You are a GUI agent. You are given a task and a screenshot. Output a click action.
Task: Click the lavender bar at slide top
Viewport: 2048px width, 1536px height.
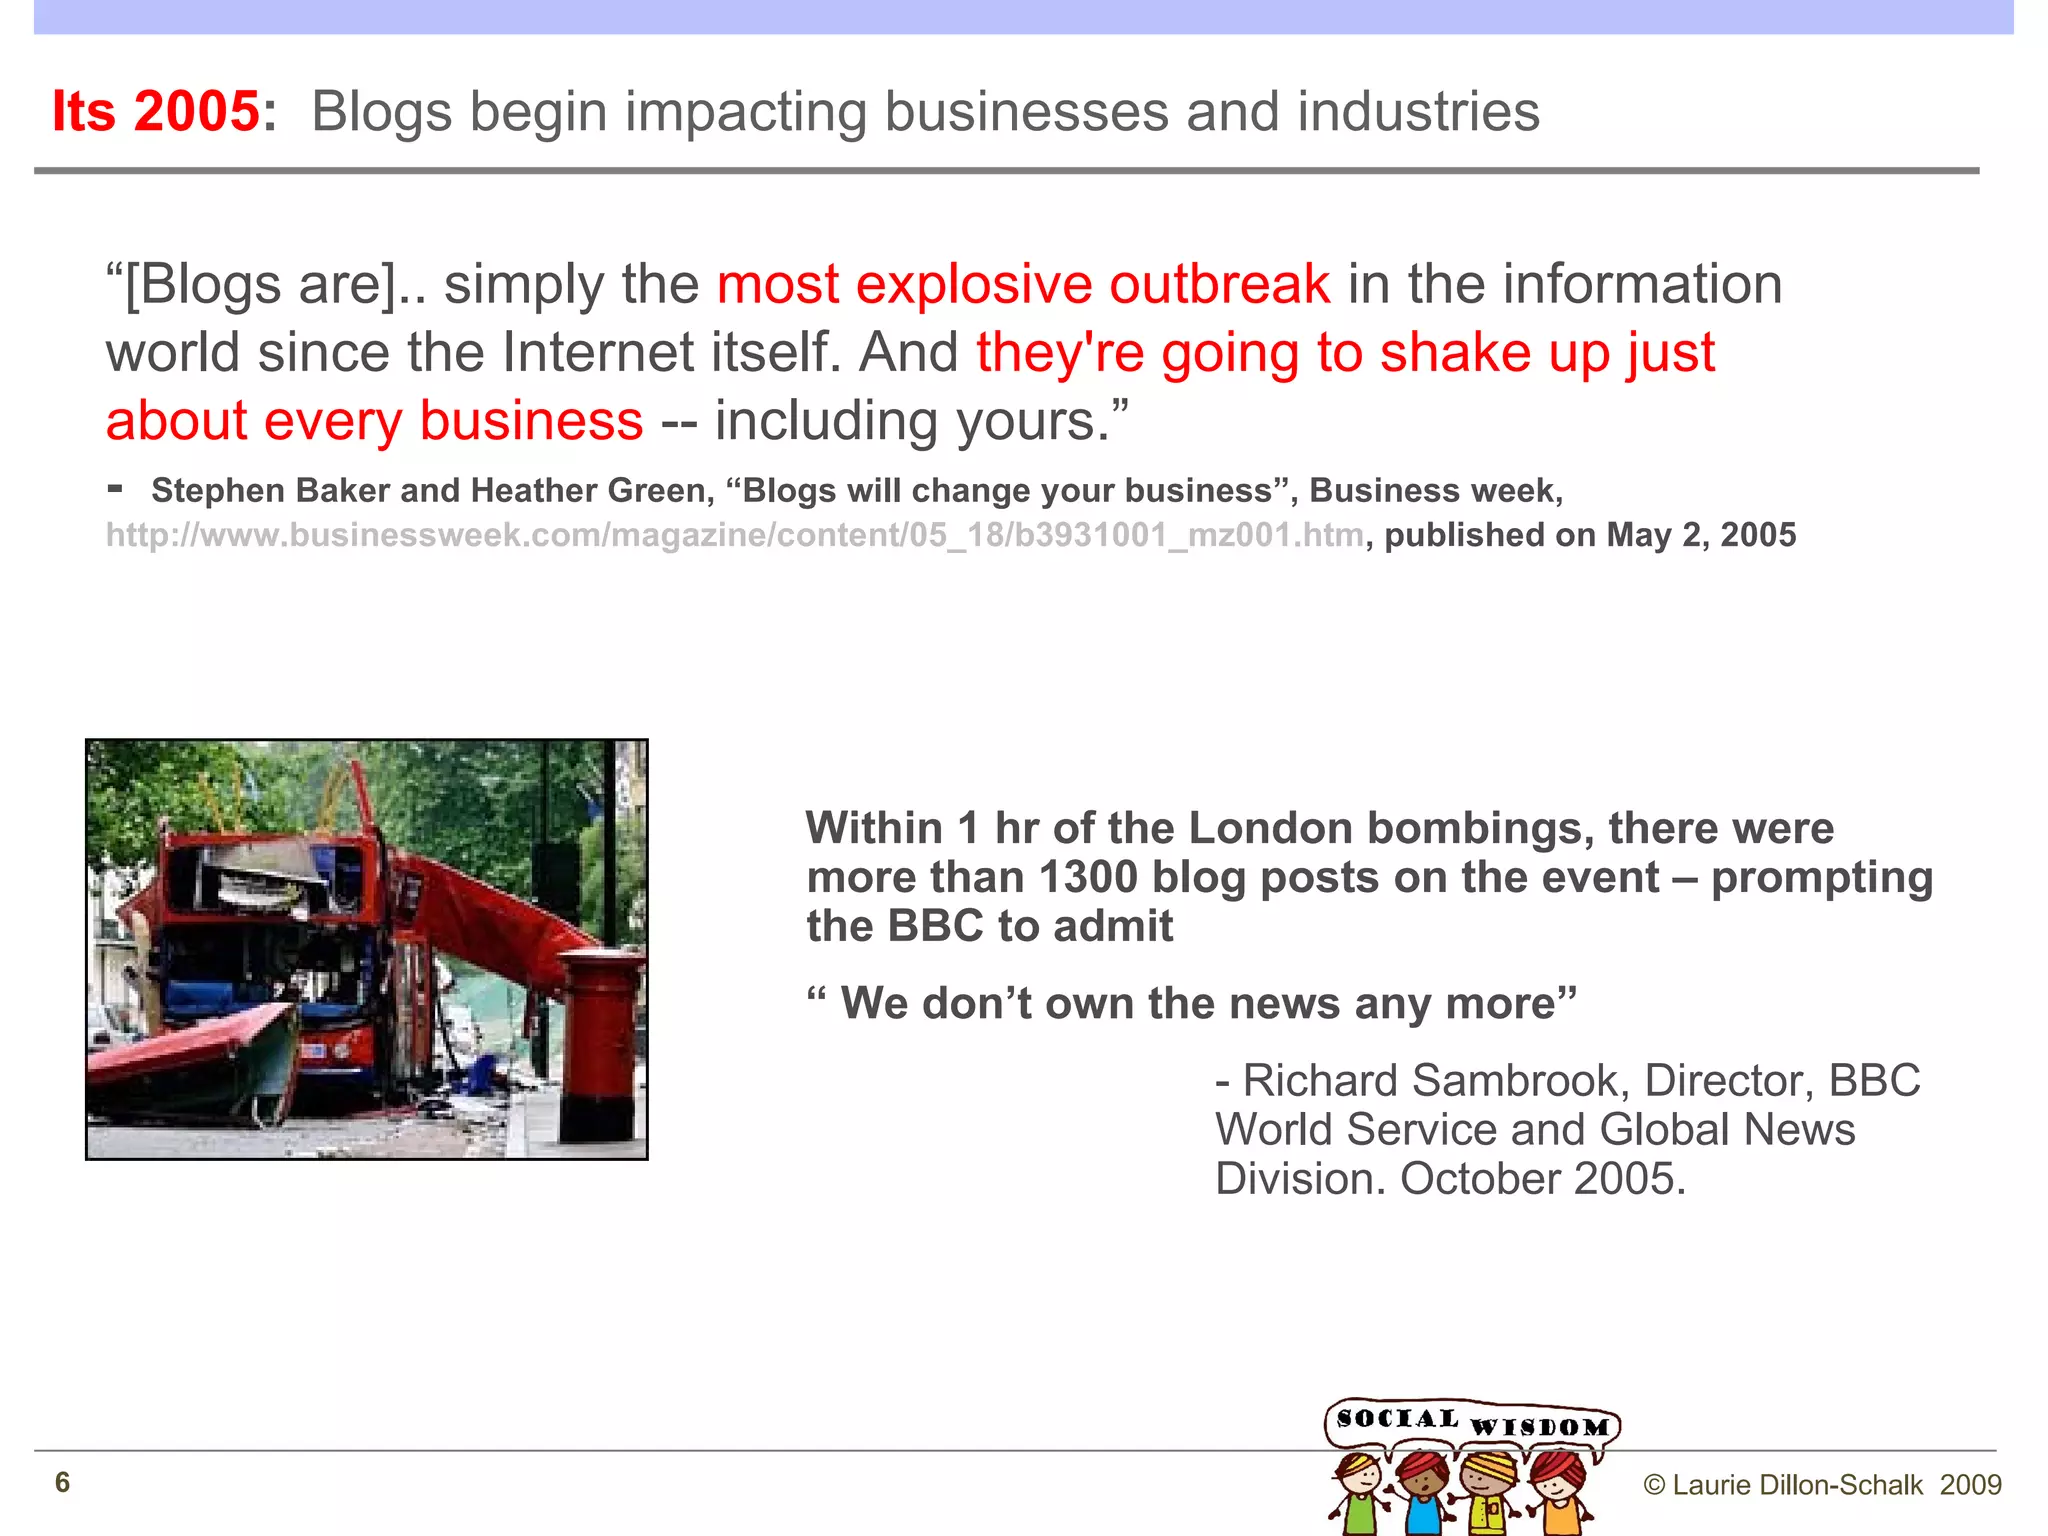tap(1023, 17)
